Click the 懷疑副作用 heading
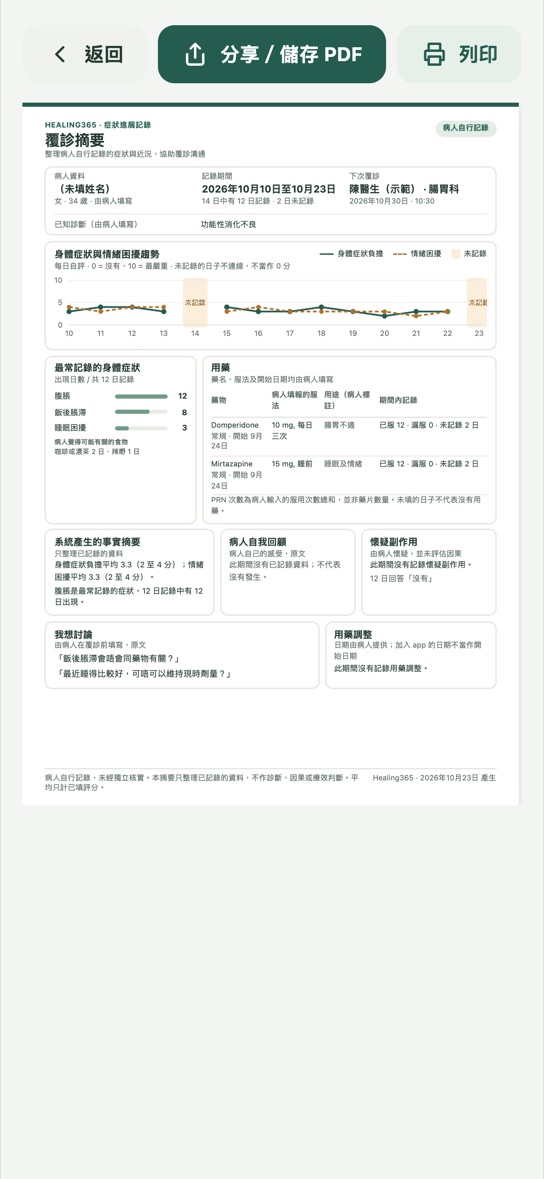 coord(394,541)
